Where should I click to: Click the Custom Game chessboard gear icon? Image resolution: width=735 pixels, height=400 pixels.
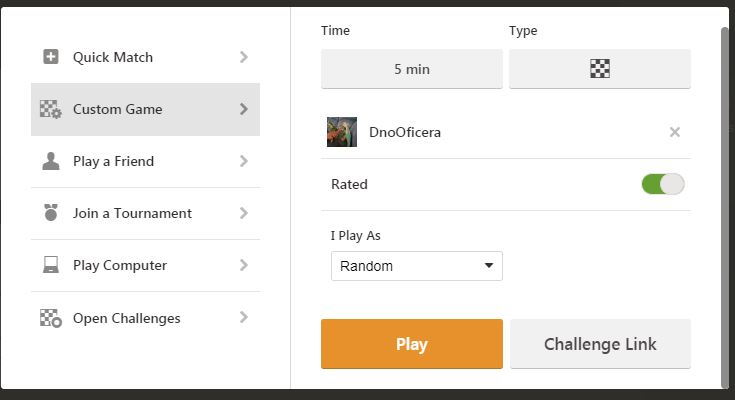coord(51,109)
